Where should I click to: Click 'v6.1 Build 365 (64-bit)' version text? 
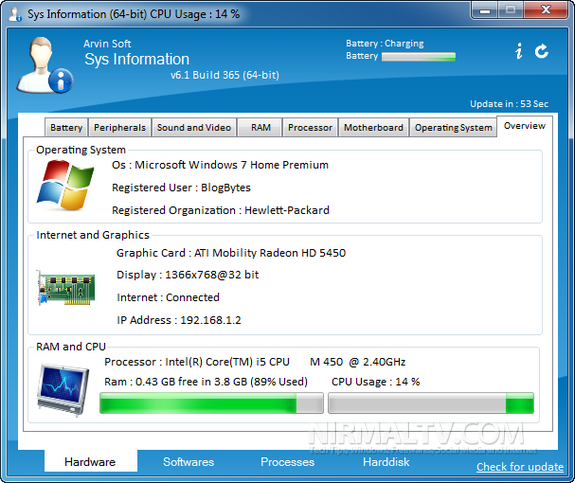pos(225,75)
